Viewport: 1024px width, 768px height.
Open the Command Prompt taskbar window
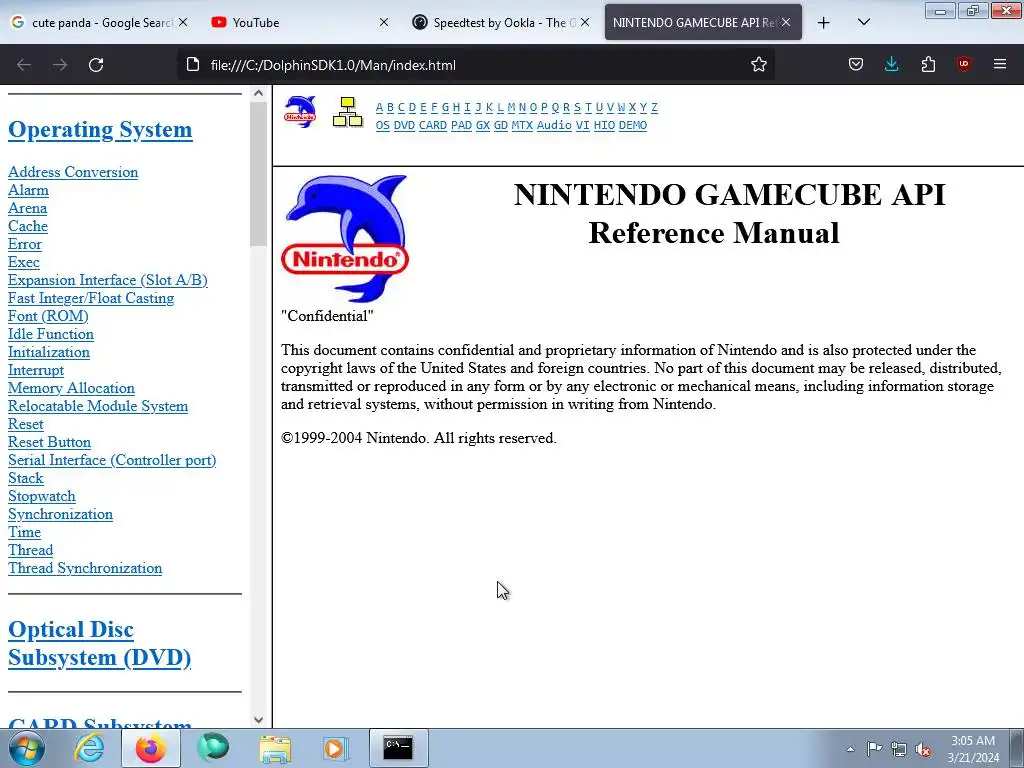[x=398, y=748]
